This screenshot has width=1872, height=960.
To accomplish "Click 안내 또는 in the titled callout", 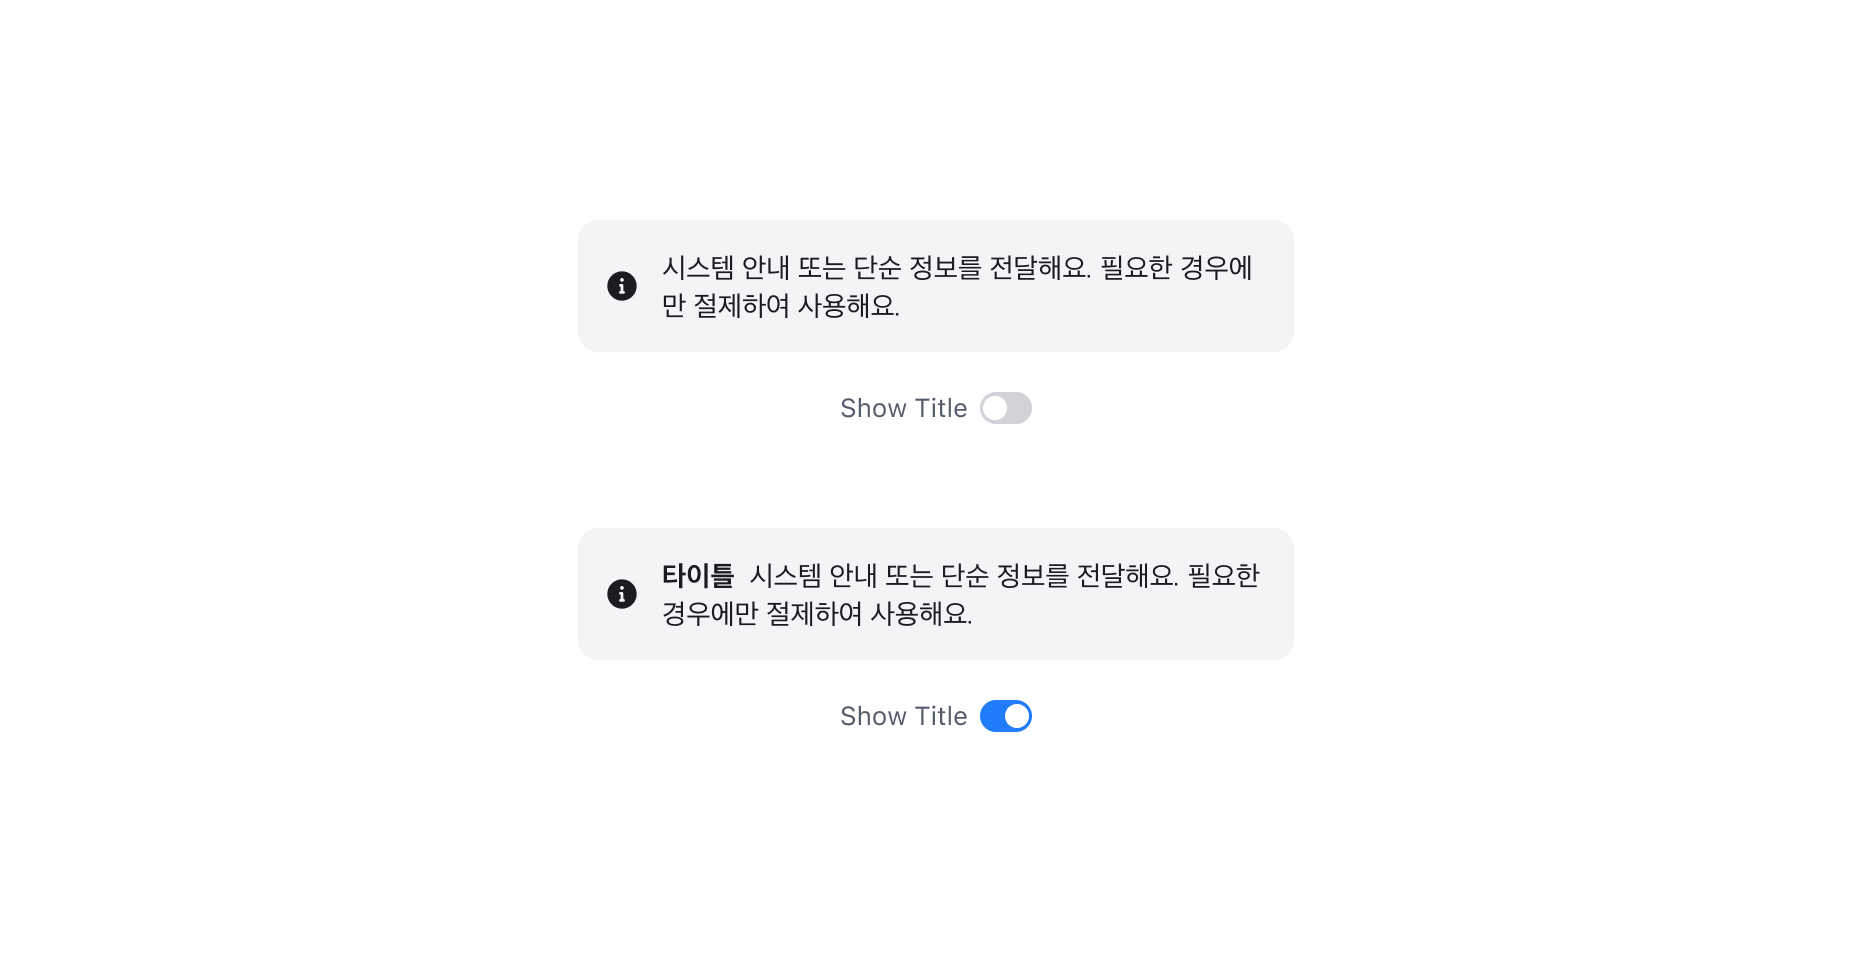I will tap(881, 576).
